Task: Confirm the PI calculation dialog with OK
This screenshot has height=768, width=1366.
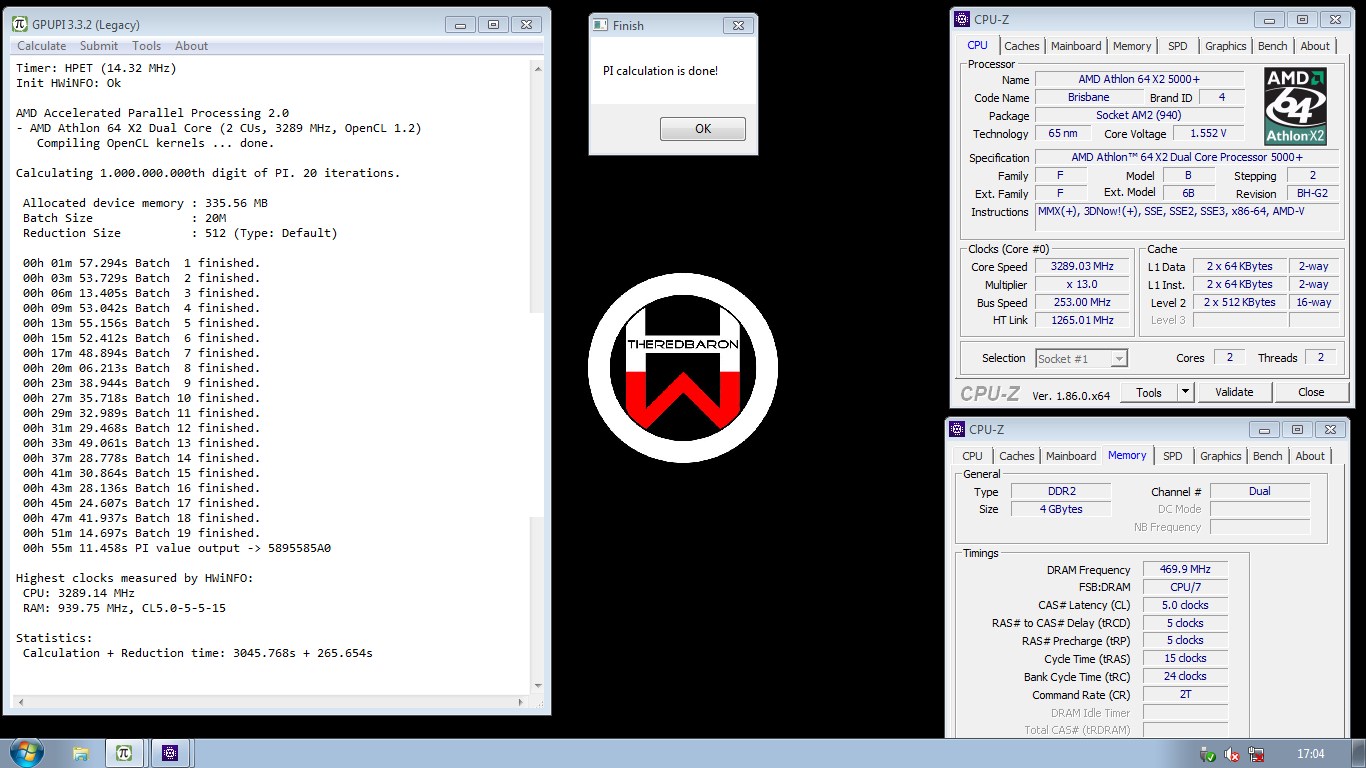Action: (x=703, y=128)
